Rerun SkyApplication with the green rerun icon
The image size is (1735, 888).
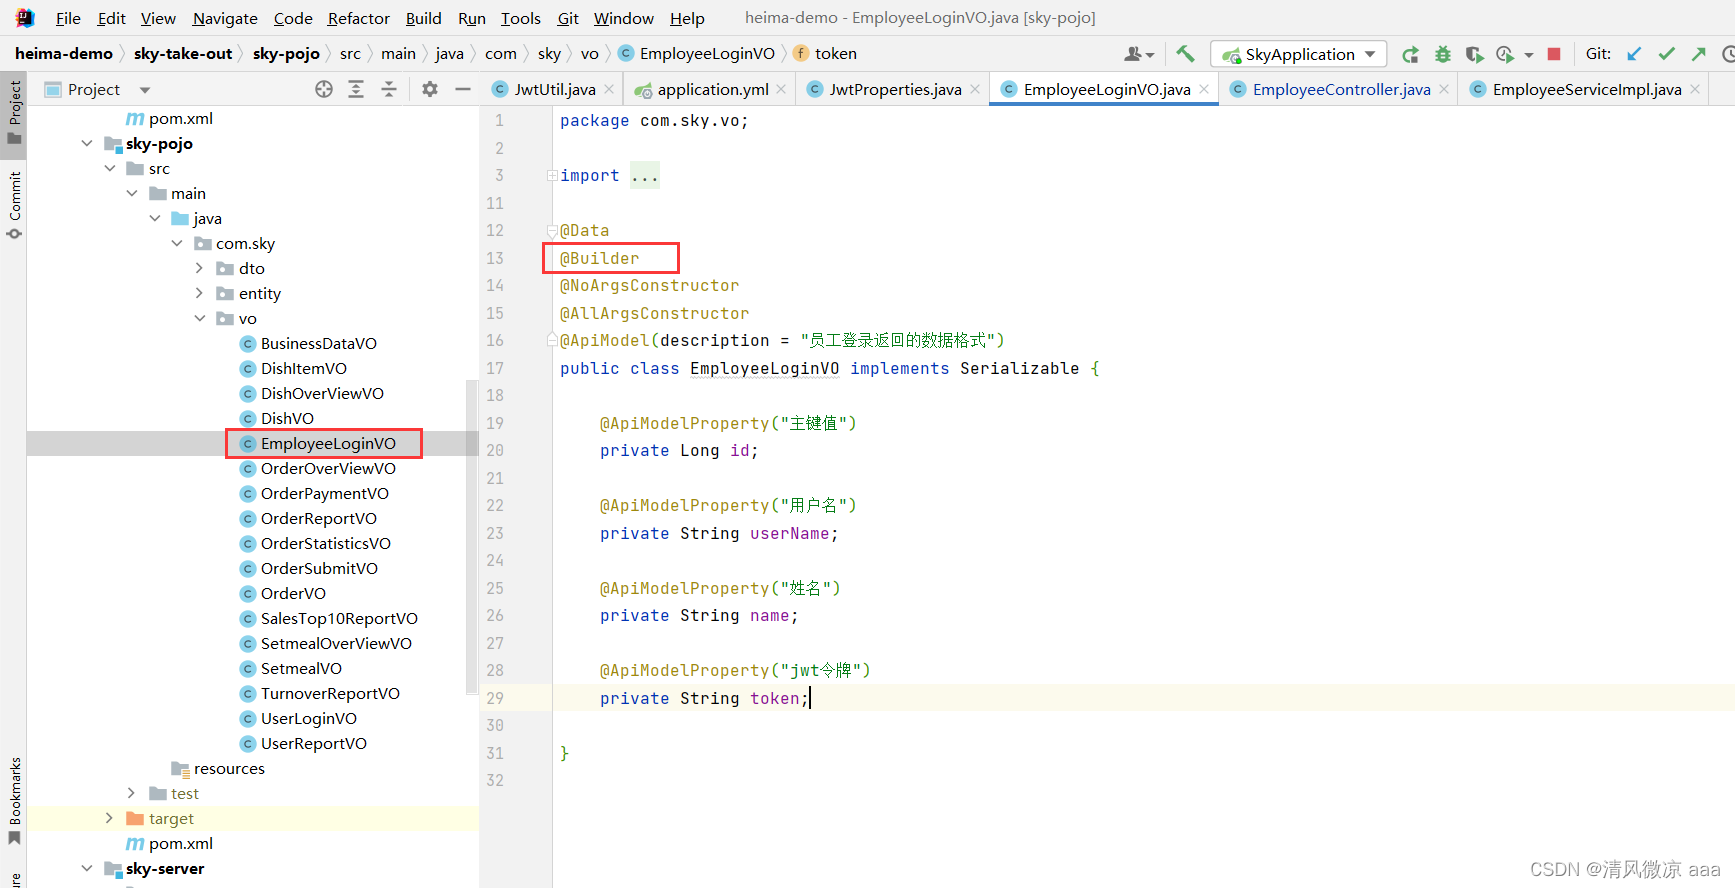click(x=1410, y=54)
